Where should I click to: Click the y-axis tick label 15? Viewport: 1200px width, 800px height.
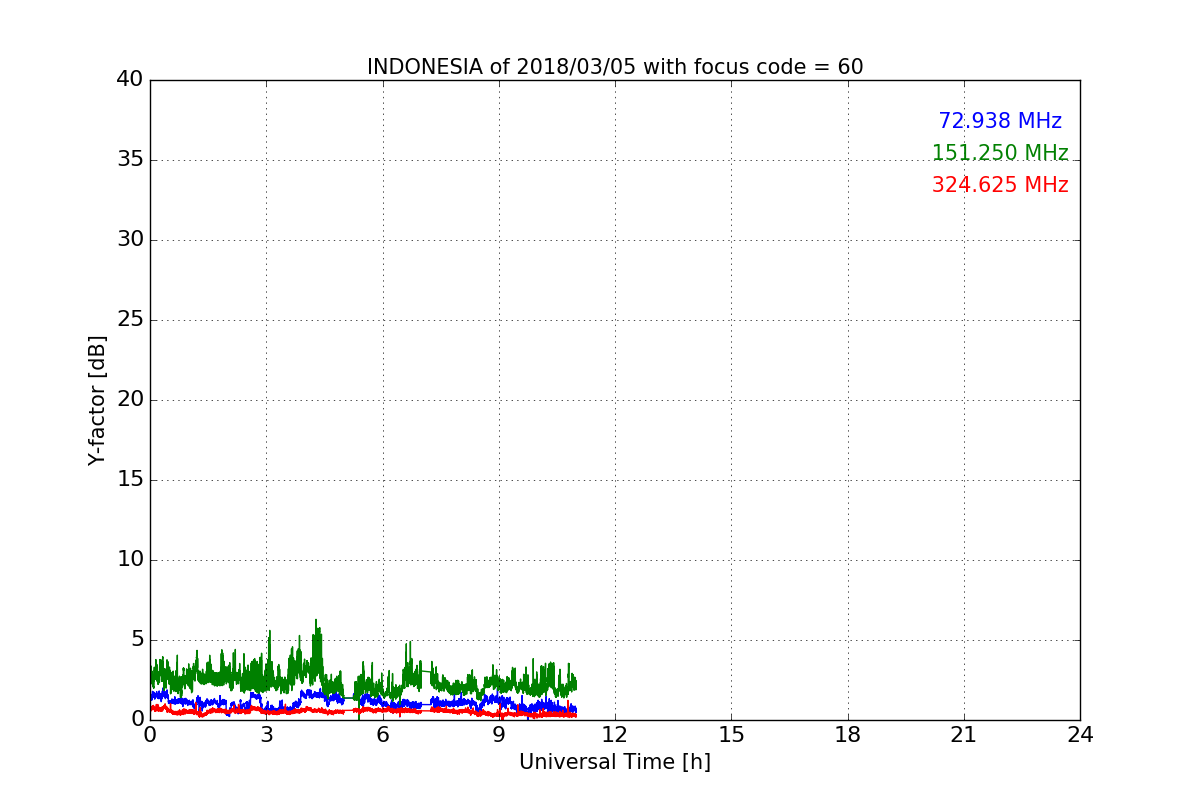pos(130,480)
